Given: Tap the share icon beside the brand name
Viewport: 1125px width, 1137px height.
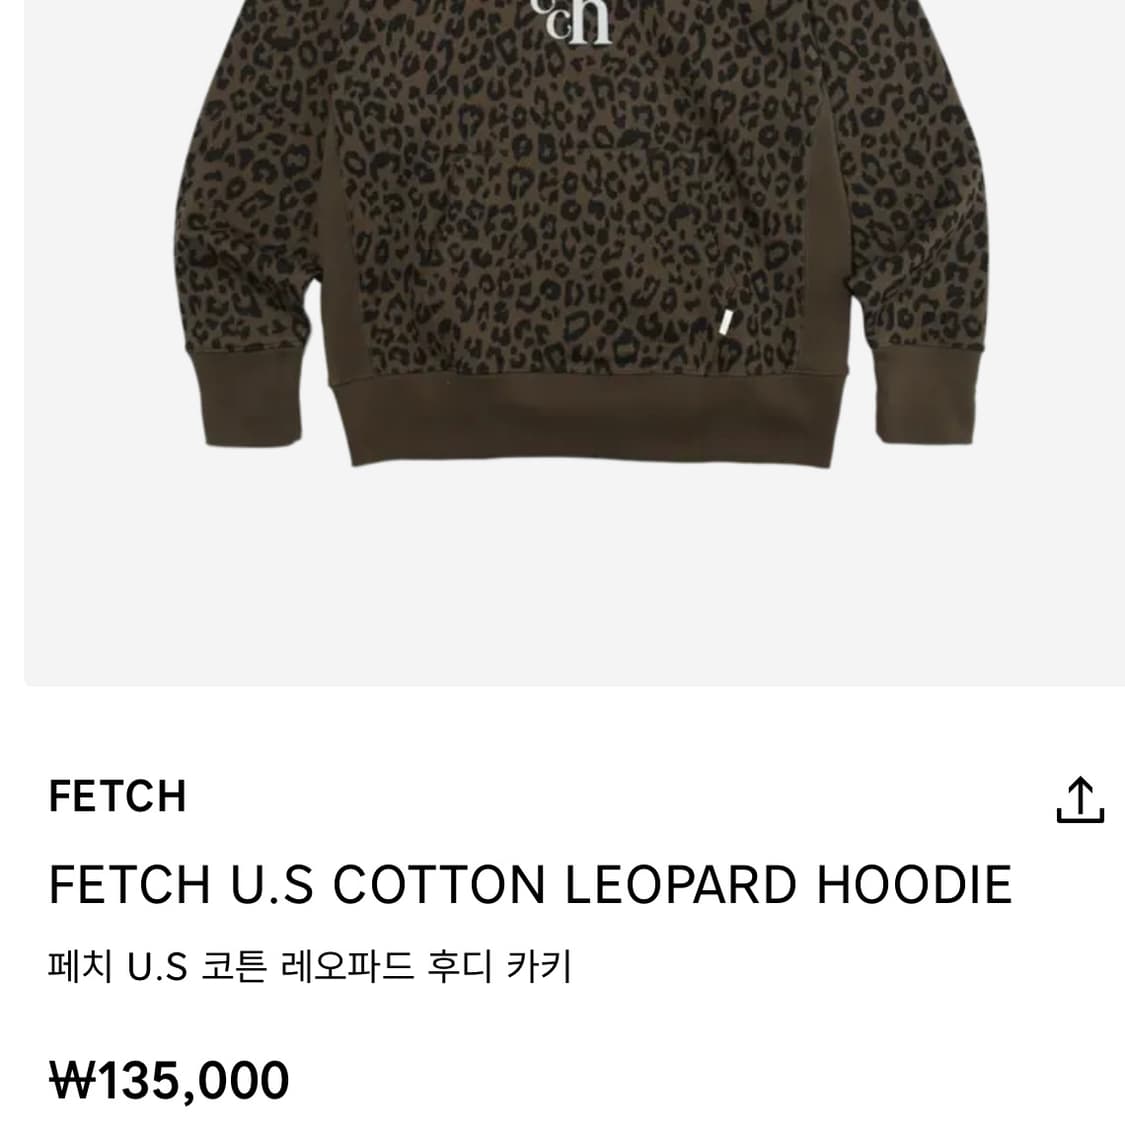Looking at the screenshot, I should click(1080, 799).
